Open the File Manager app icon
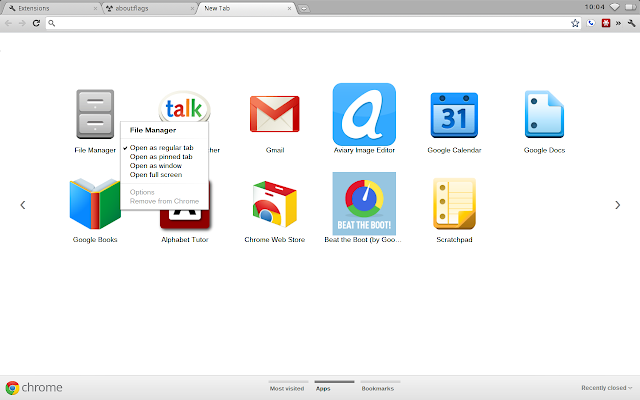This screenshot has width=640, height=400. click(95, 114)
